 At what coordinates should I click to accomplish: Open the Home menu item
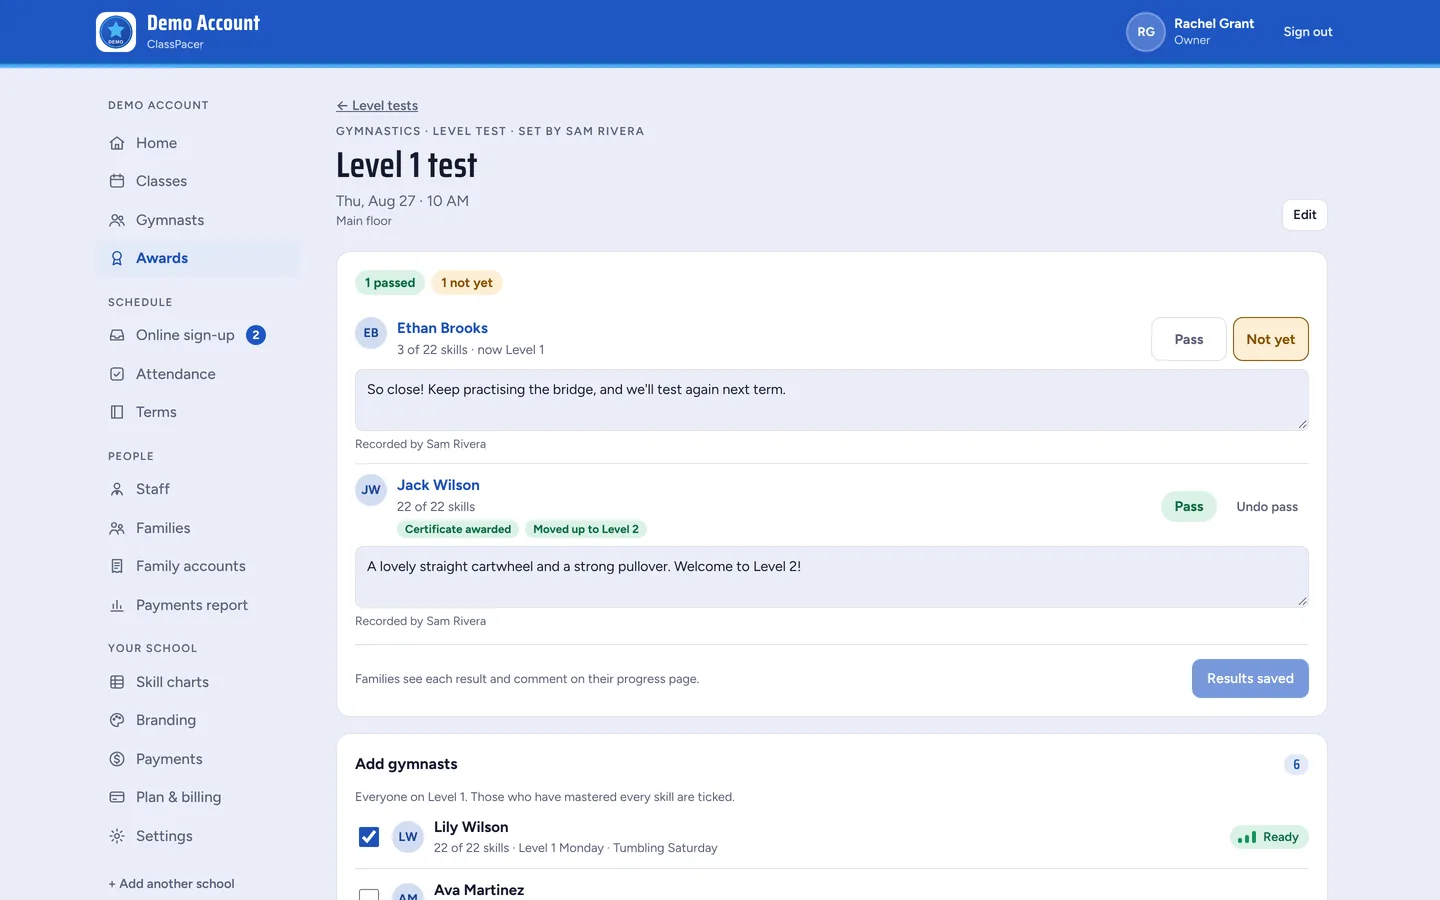click(198, 143)
